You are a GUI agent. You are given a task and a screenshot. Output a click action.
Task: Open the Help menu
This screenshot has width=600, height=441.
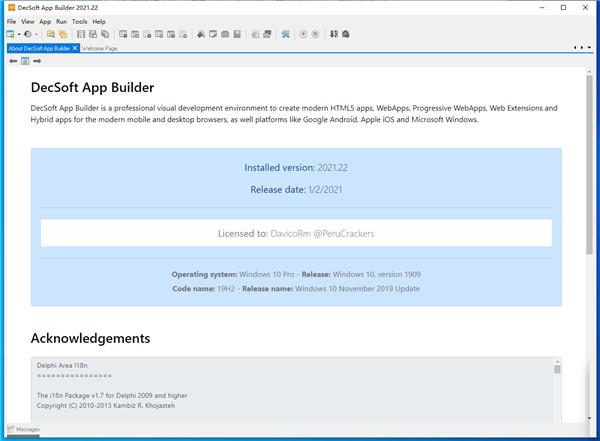[99, 22]
